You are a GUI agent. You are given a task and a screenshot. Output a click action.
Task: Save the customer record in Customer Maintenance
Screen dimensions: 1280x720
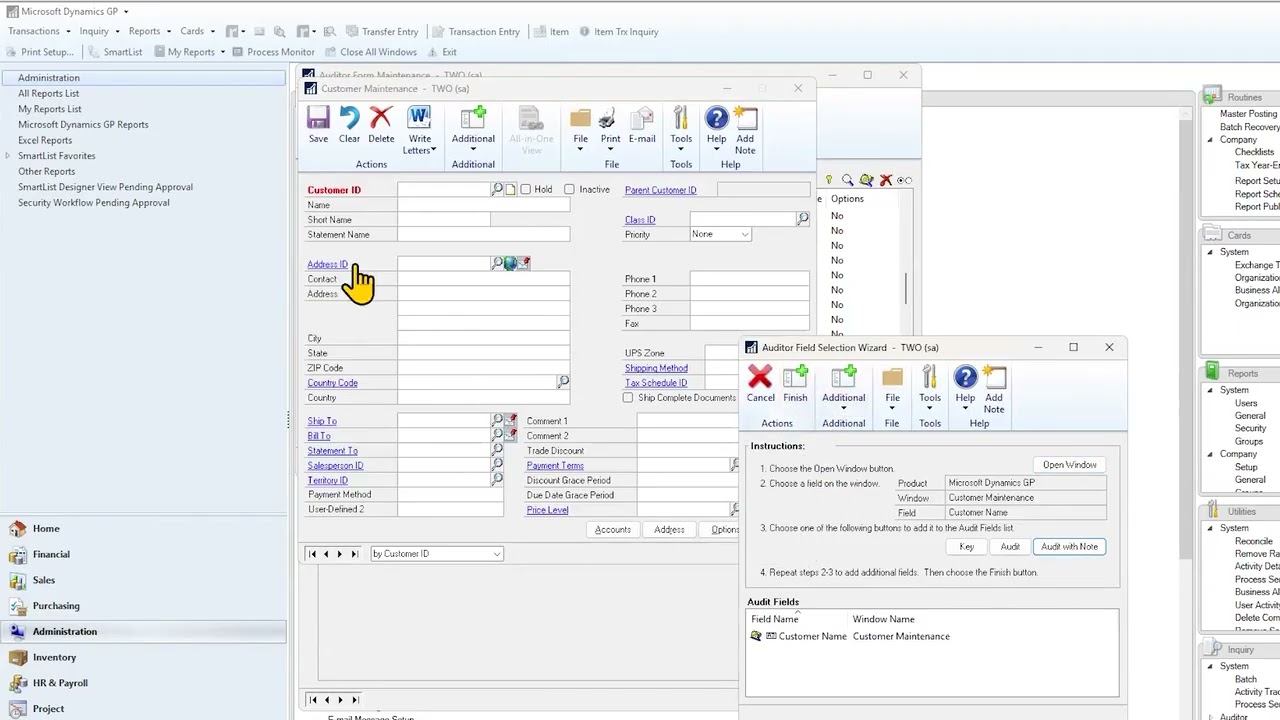[x=318, y=126]
